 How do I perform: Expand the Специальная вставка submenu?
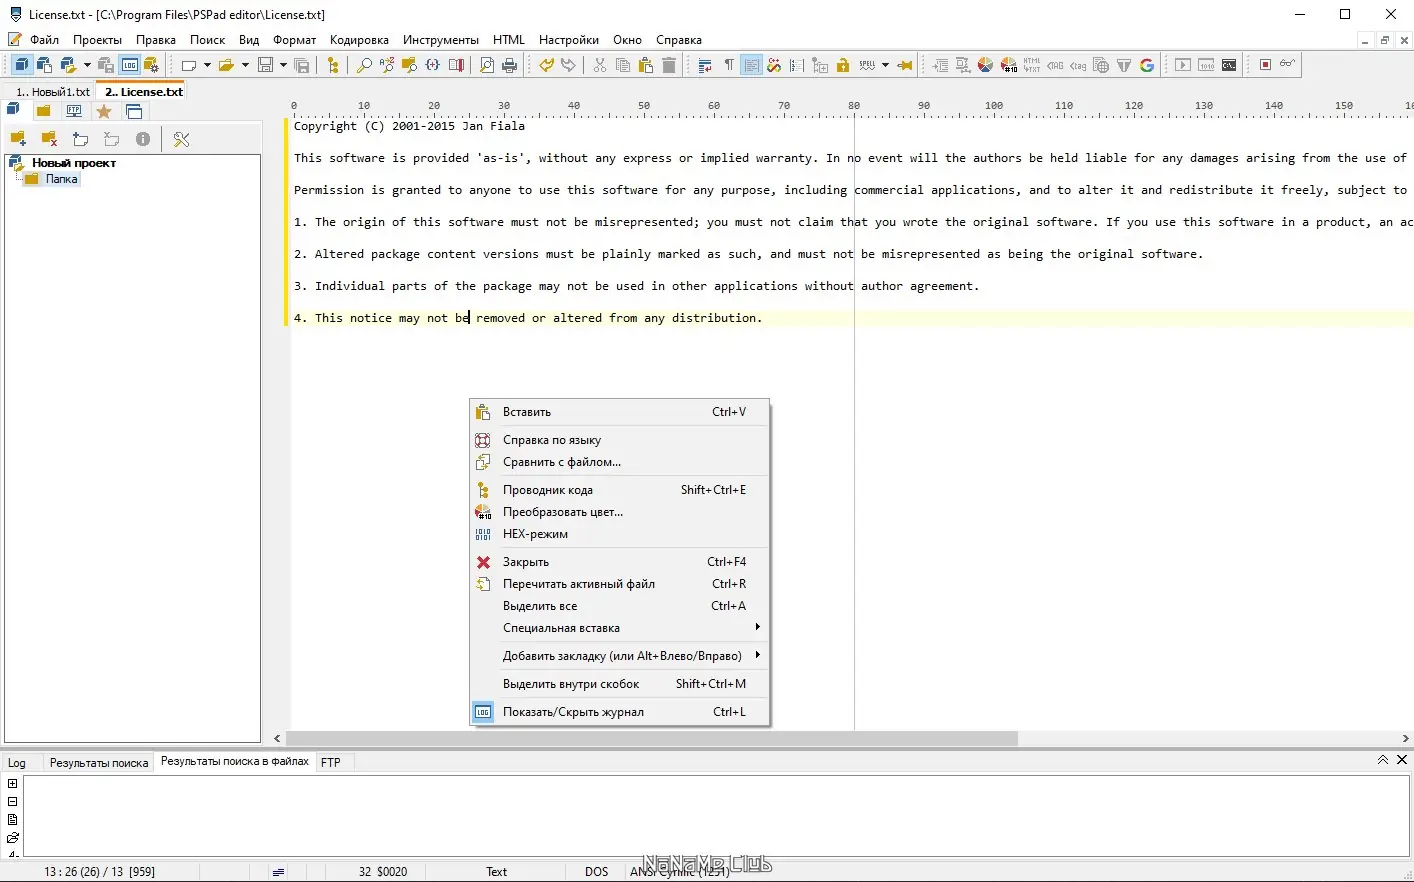(x=620, y=628)
